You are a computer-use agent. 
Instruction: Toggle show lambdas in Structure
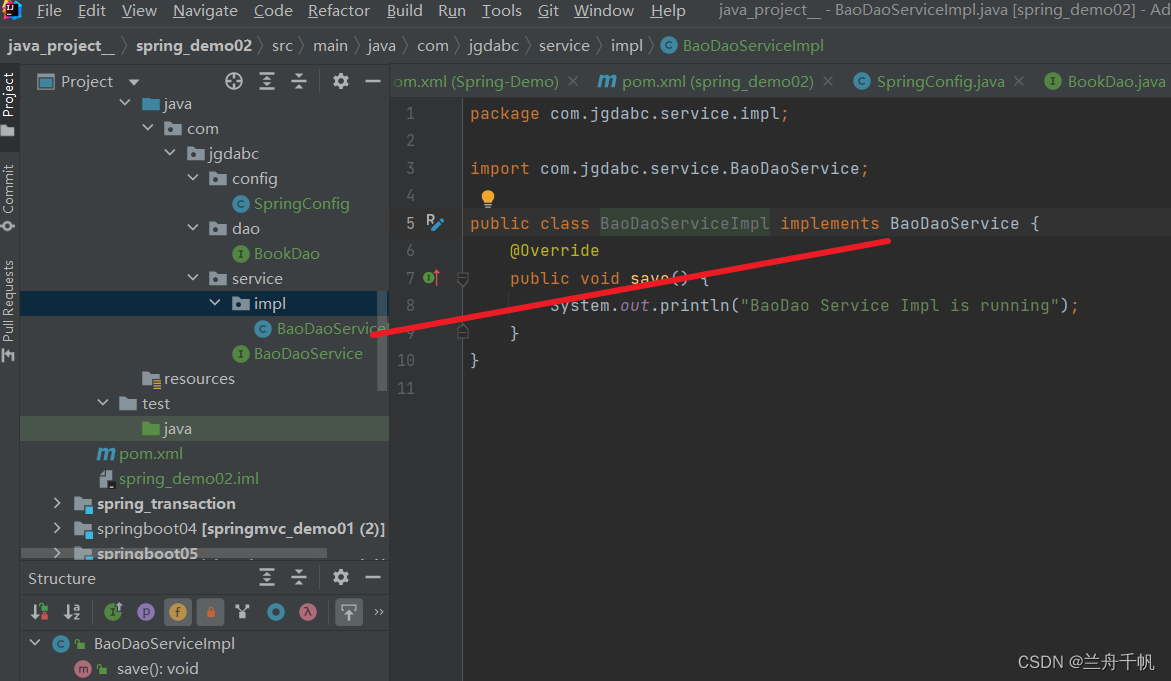coord(308,612)
